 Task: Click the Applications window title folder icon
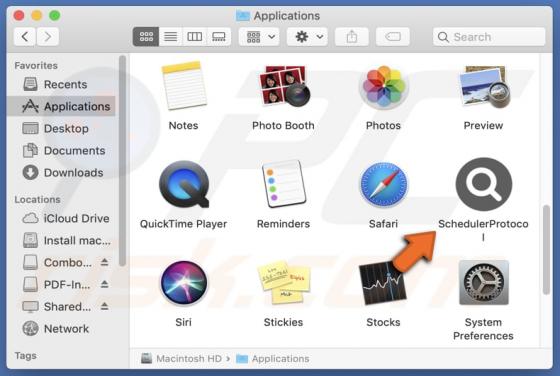(x=243, y=16)
